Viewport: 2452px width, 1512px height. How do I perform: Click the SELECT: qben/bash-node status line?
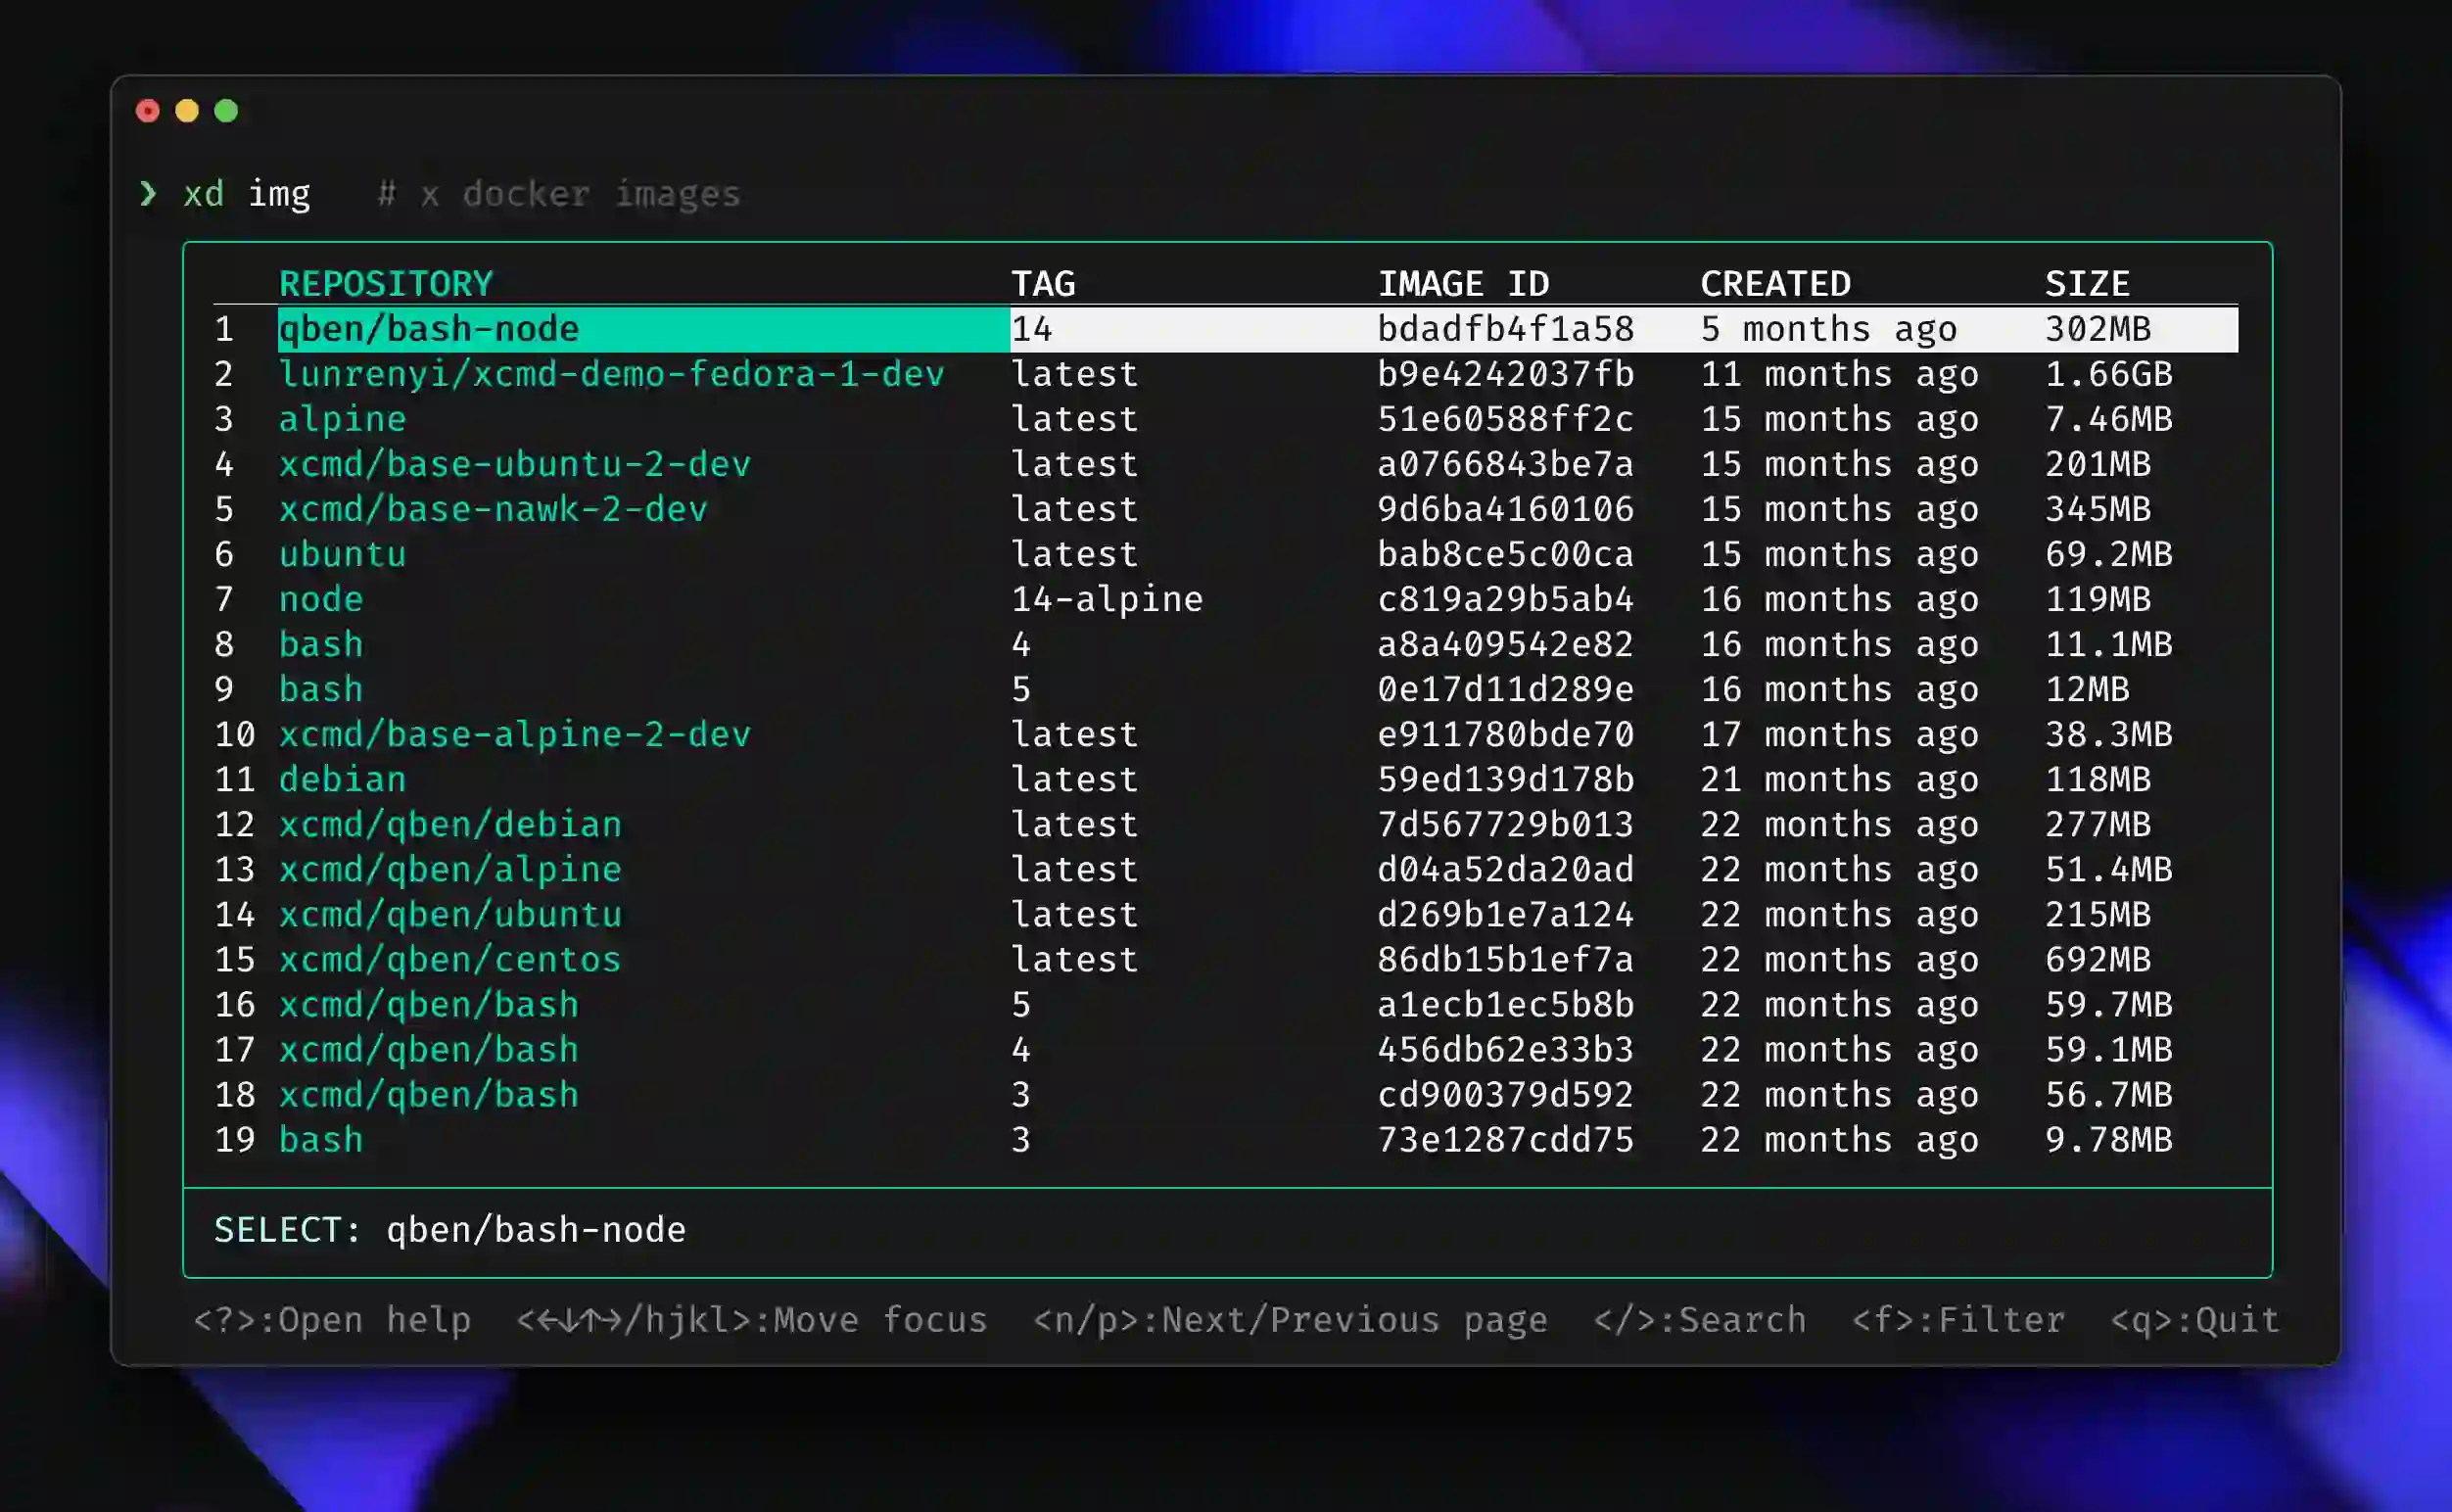(449, 1229)
